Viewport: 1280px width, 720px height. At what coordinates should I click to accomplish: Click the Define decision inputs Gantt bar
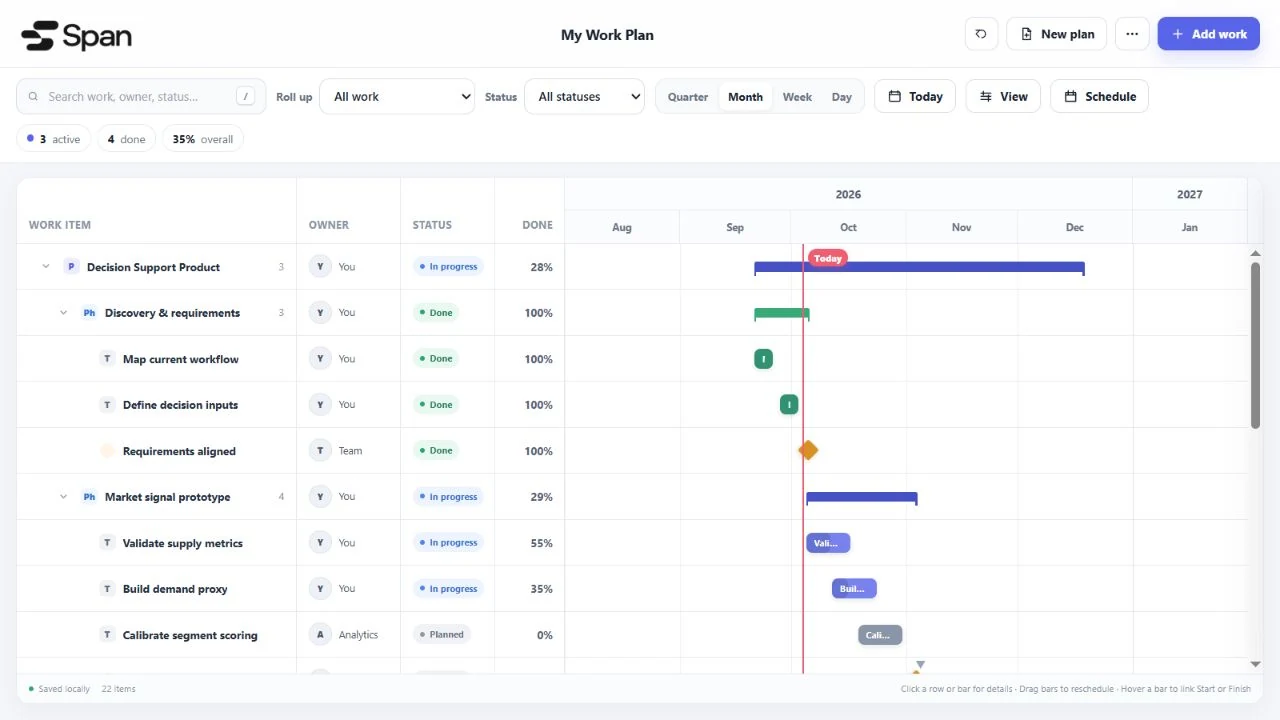click(x=789, y=405)
